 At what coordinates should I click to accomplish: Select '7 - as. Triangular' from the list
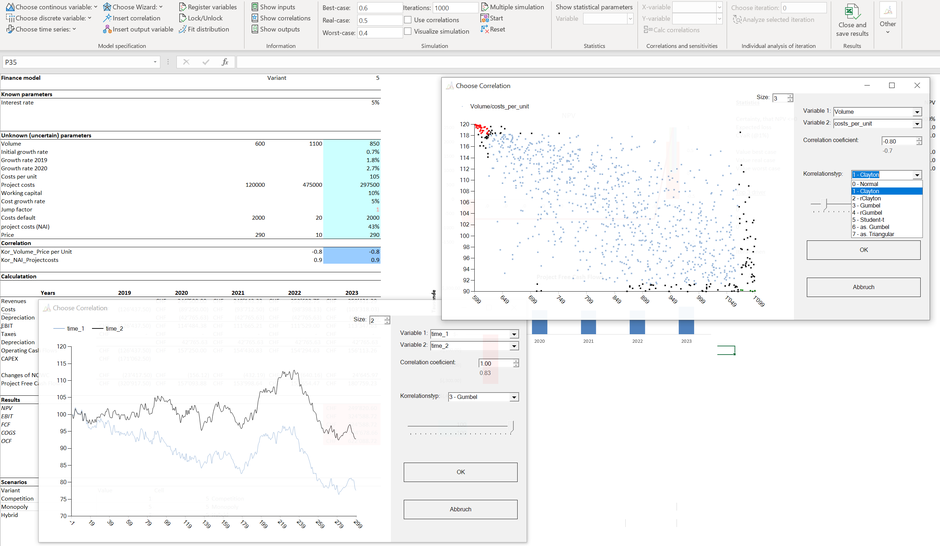(887, 234)
